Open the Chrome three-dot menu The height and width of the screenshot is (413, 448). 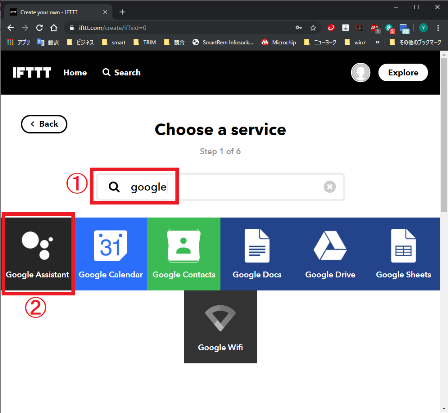click(x=438, y=28)
